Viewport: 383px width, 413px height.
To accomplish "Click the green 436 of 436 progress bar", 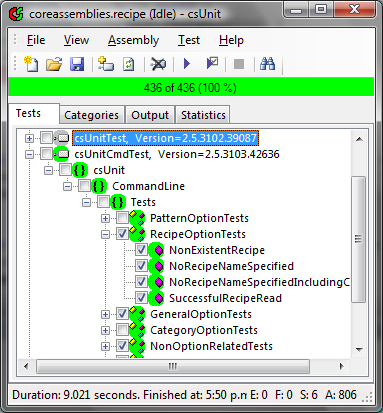I will (x=191, y=88).
